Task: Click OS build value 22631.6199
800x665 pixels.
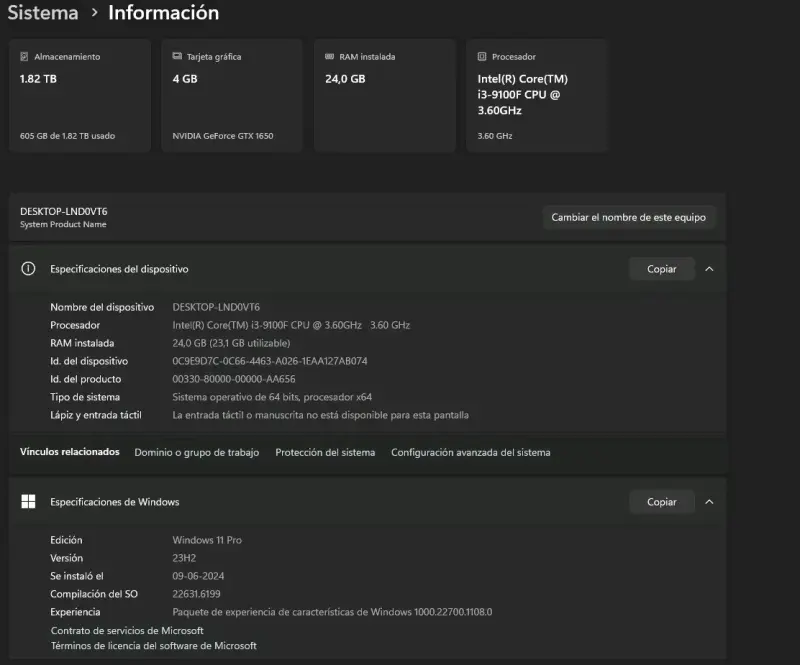Action: tap(196, 594)
